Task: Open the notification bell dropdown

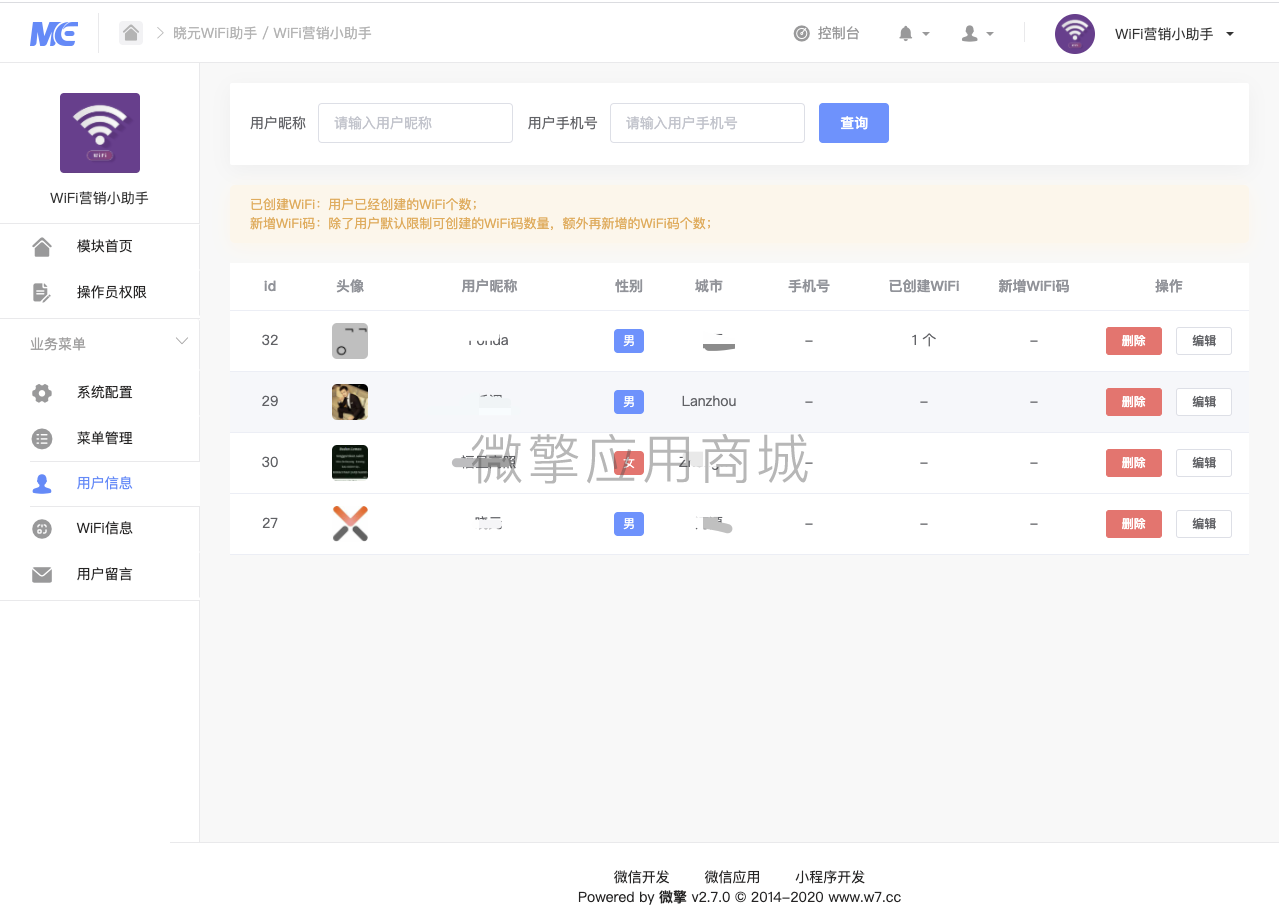Action: coord(914,33)
